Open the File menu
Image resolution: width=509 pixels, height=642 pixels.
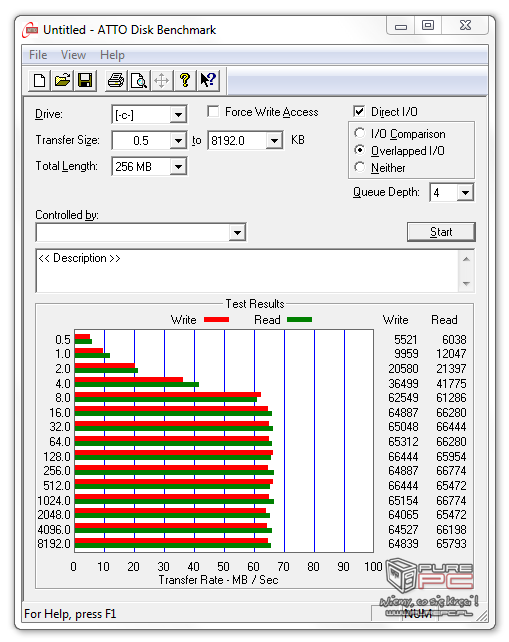(x=38, y=55)
